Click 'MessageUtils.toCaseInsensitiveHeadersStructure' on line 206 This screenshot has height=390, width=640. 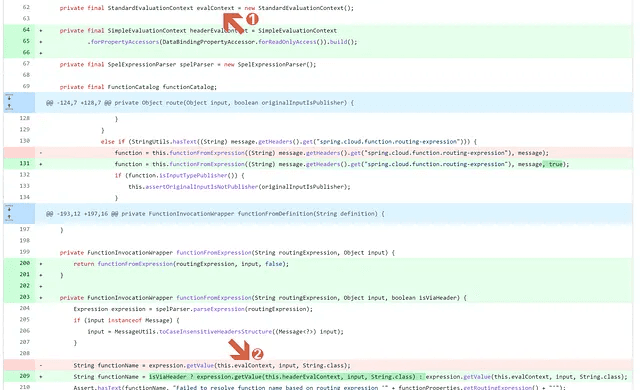click(193, 332)
